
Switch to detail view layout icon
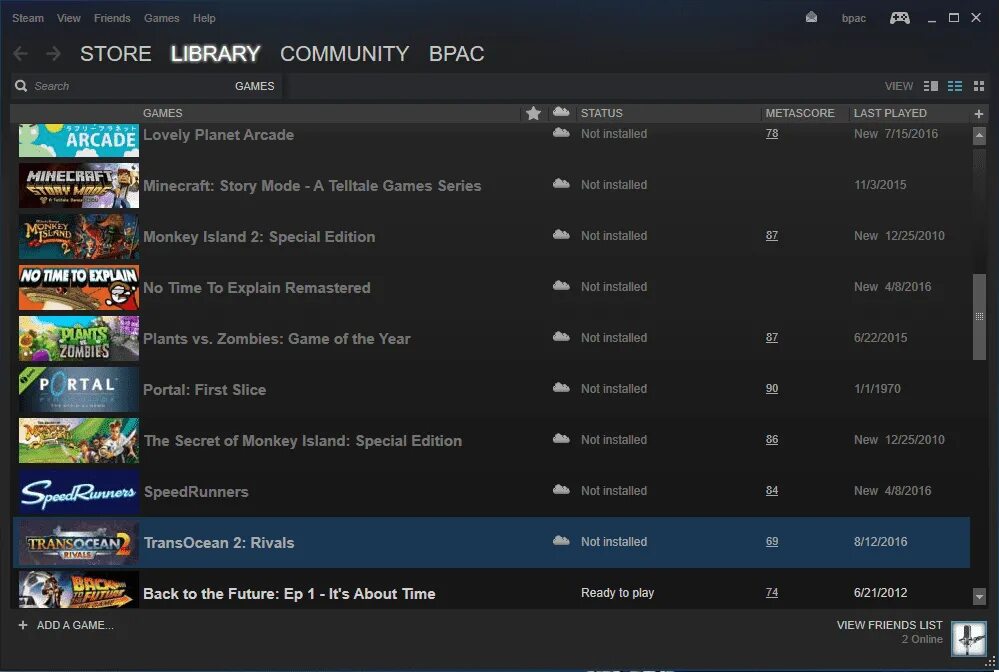point(931,86)
